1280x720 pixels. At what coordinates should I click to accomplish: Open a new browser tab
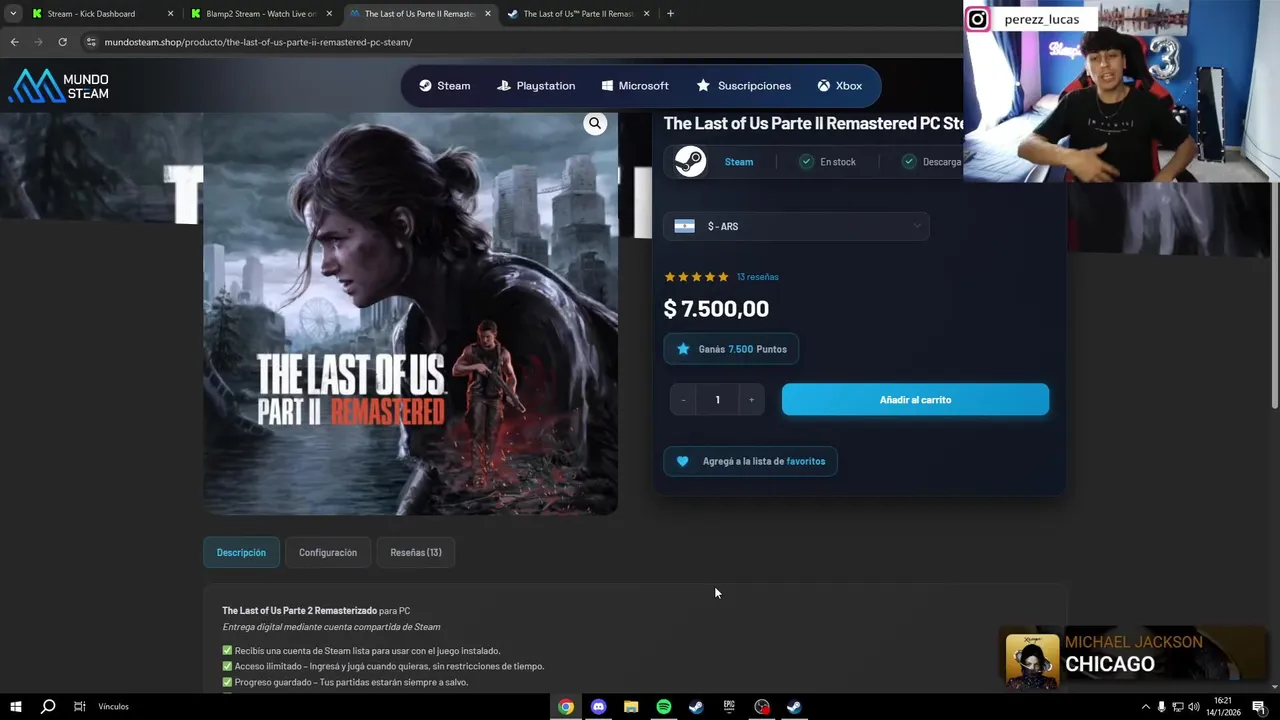coord(670,14)
